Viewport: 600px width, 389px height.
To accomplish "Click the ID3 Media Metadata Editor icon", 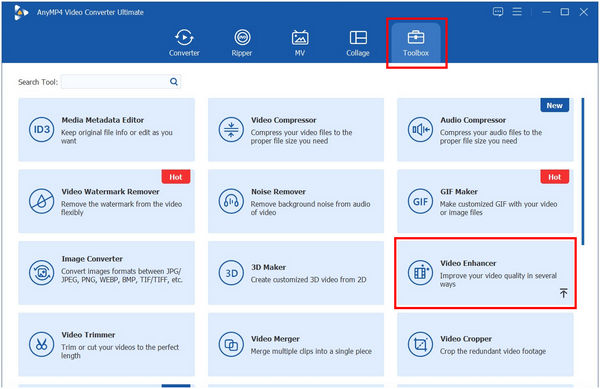I will (x=41, y=129).
